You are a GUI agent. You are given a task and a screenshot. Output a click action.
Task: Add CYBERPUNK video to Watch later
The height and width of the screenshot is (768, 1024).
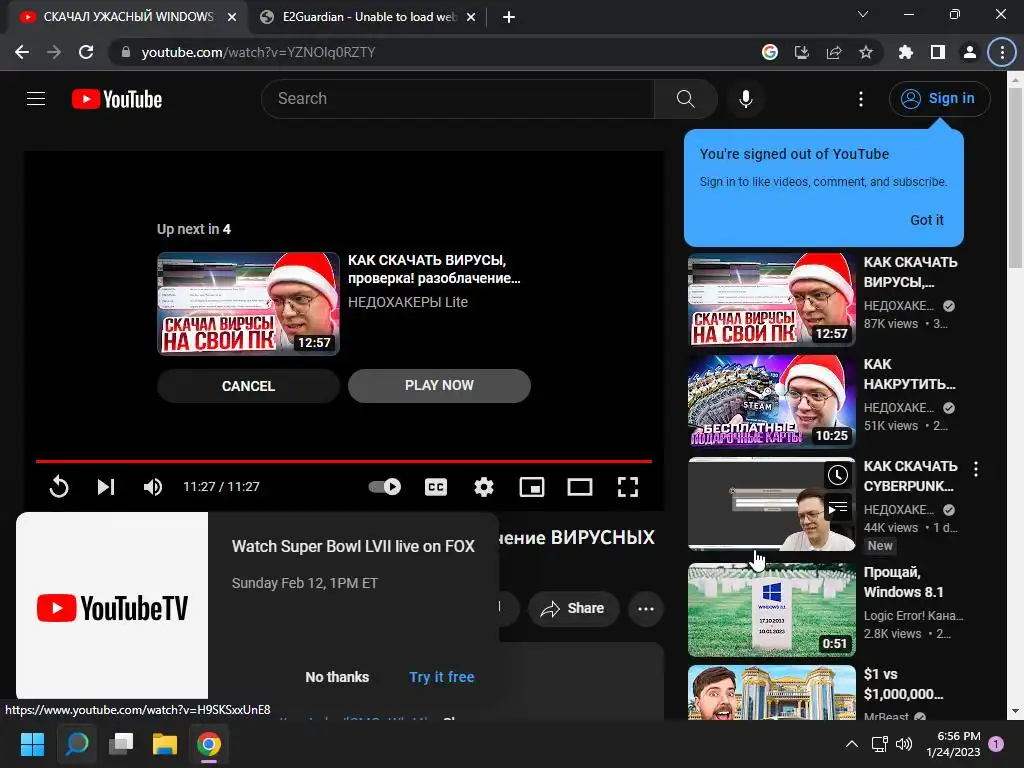(x=837, y=475)
